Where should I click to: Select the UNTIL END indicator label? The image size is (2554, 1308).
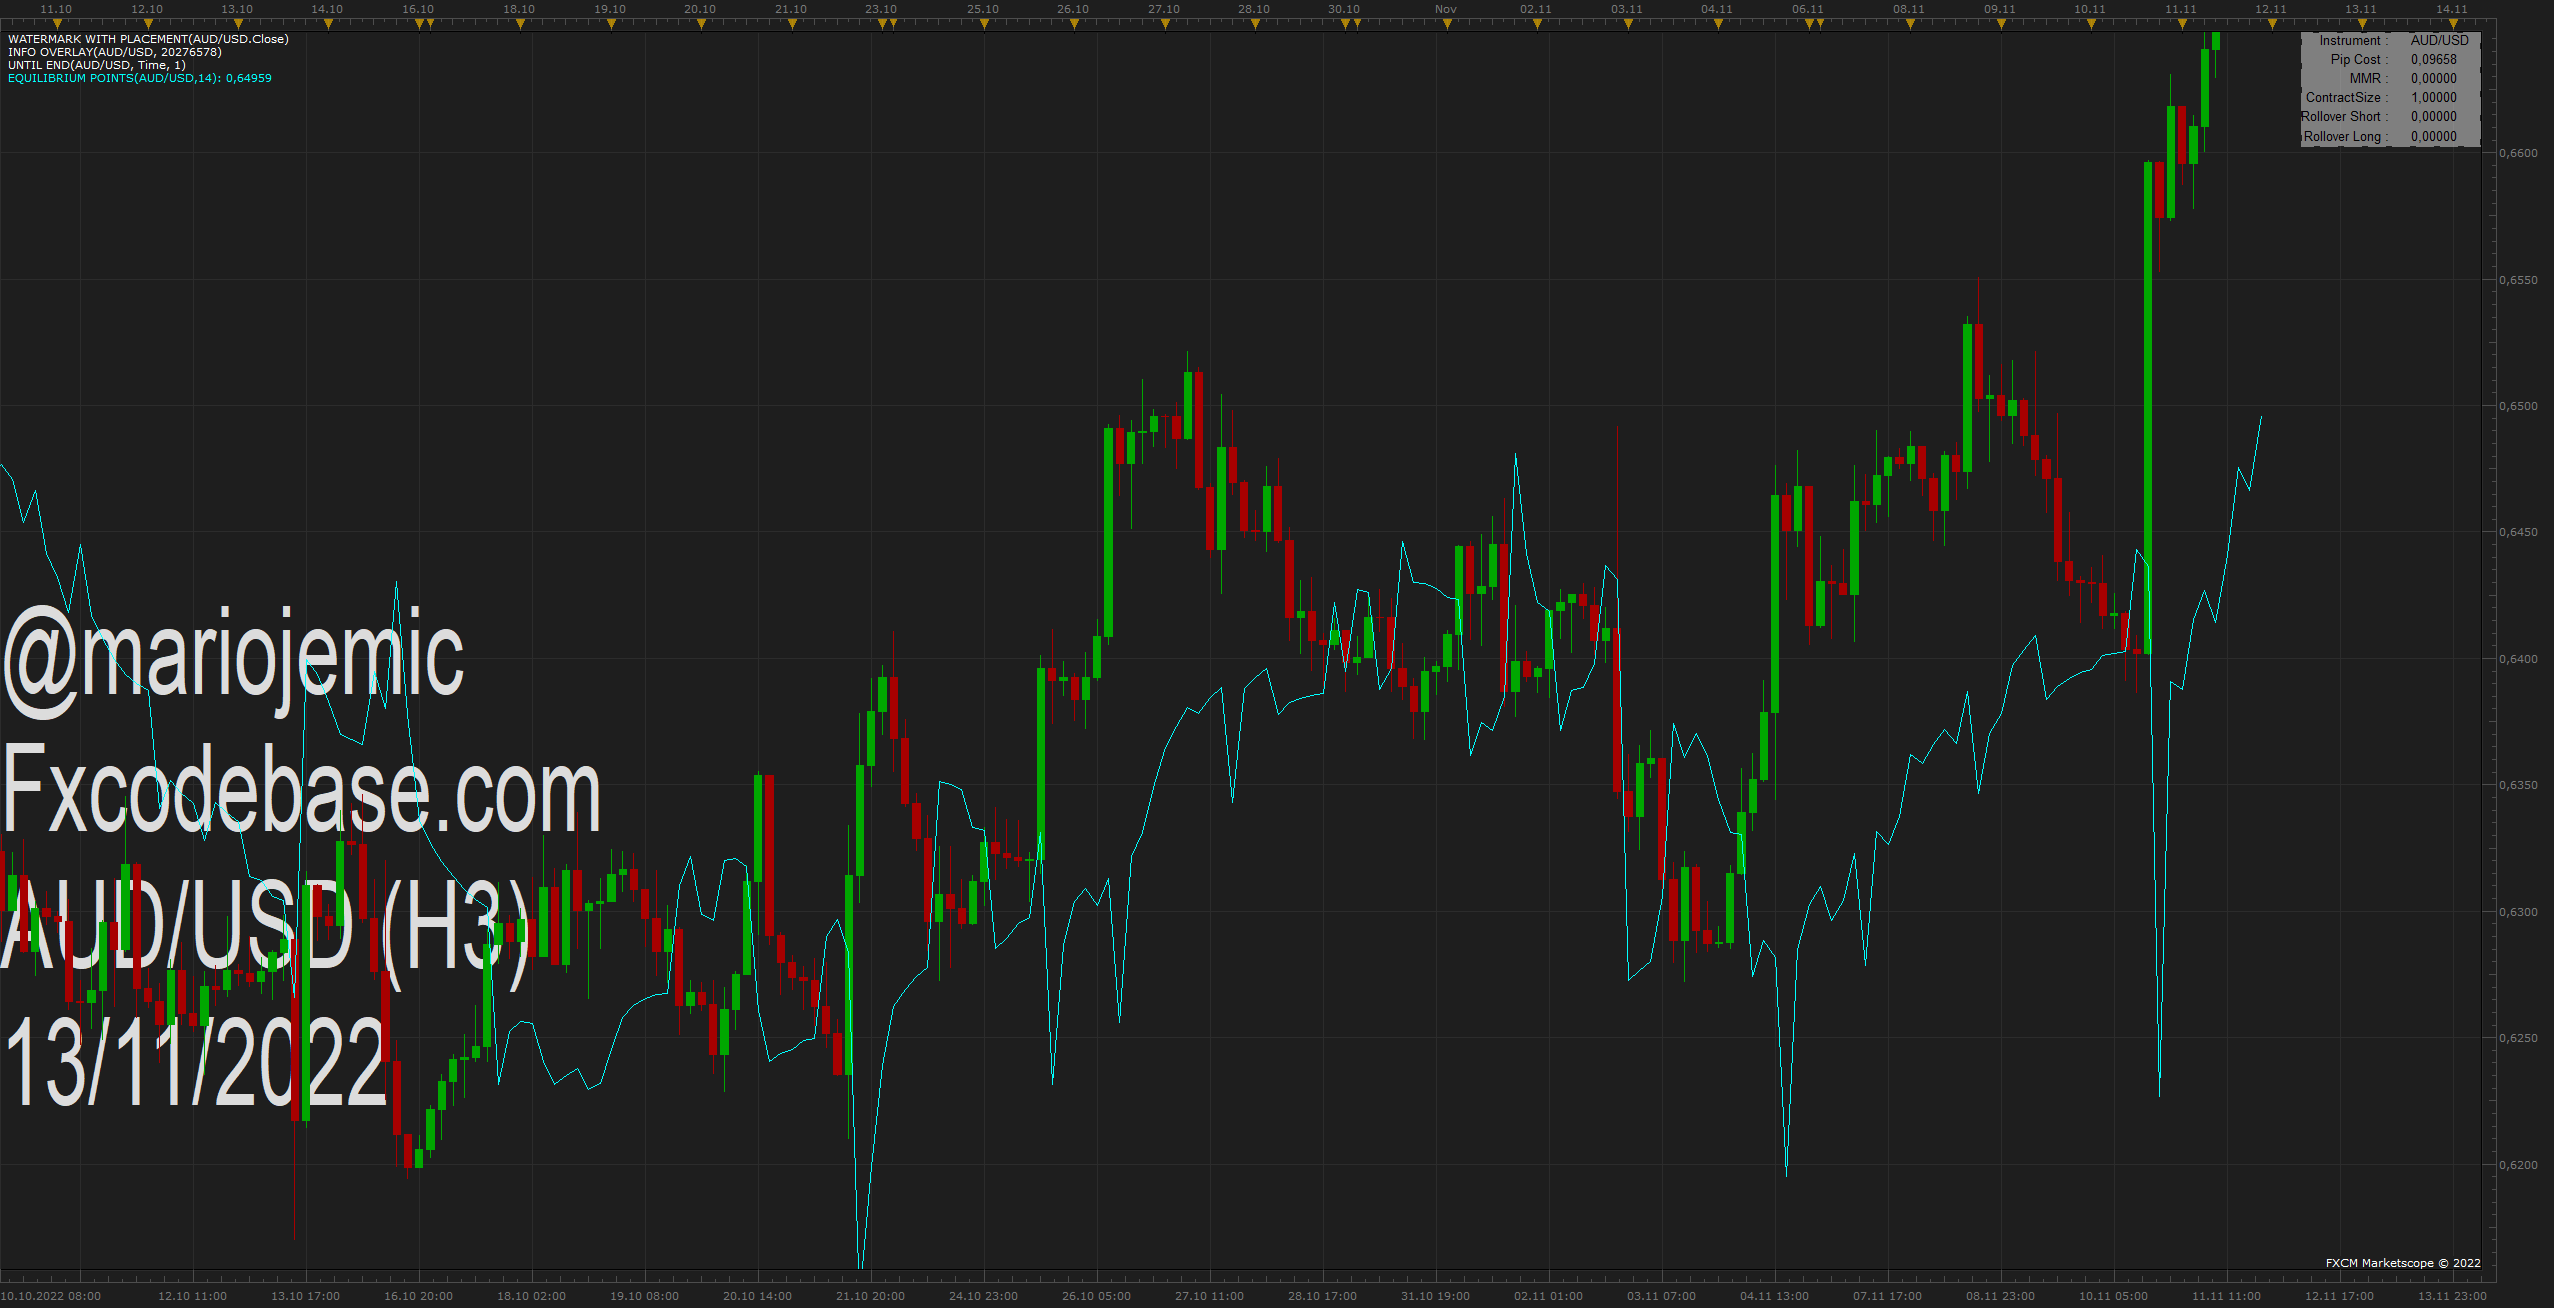click(x=97, y=65)
